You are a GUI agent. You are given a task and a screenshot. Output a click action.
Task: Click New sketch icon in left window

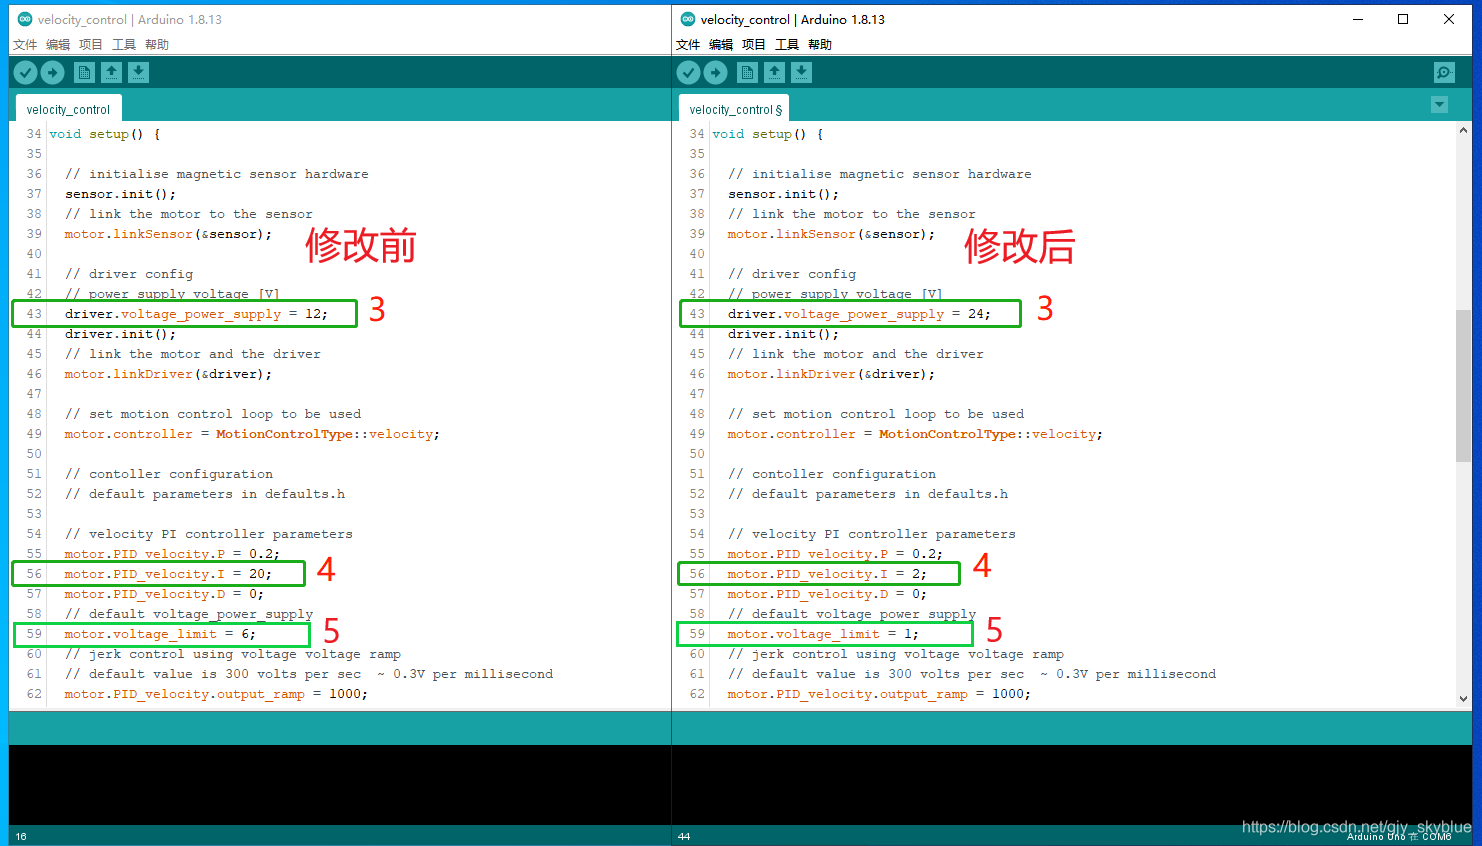(x=85, y=72)
